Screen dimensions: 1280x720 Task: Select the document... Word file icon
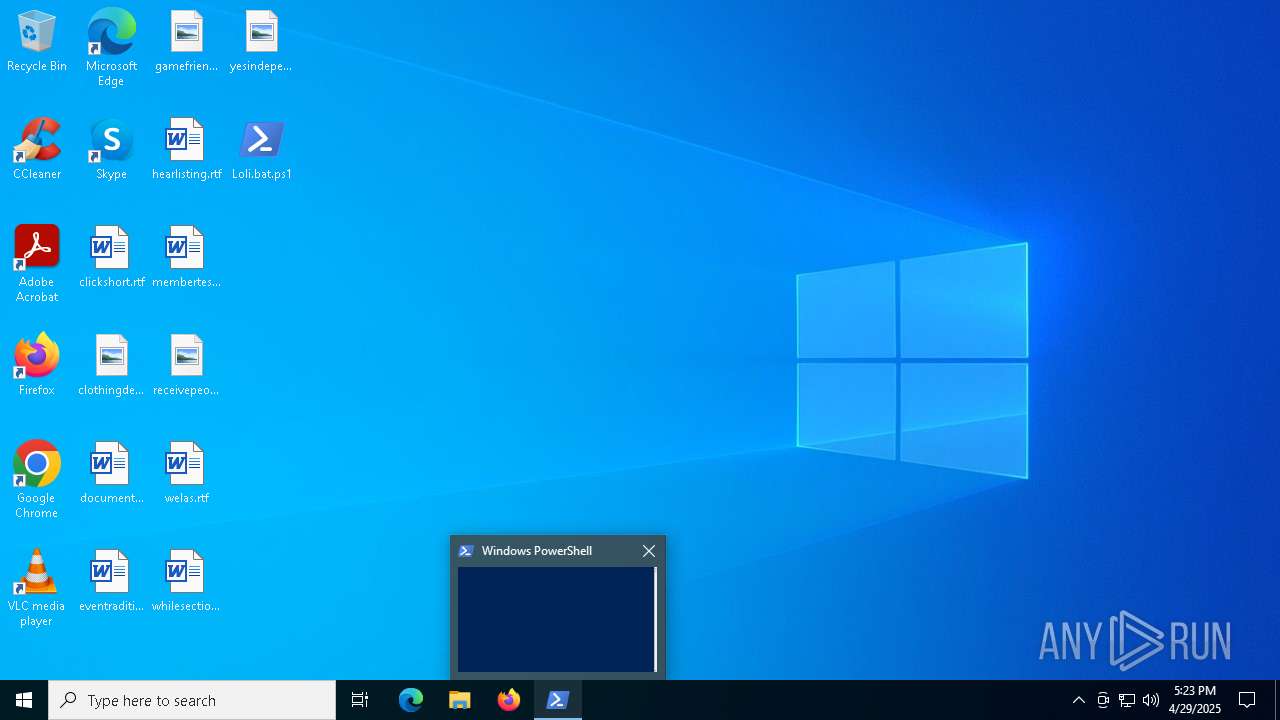click(111, 474)
